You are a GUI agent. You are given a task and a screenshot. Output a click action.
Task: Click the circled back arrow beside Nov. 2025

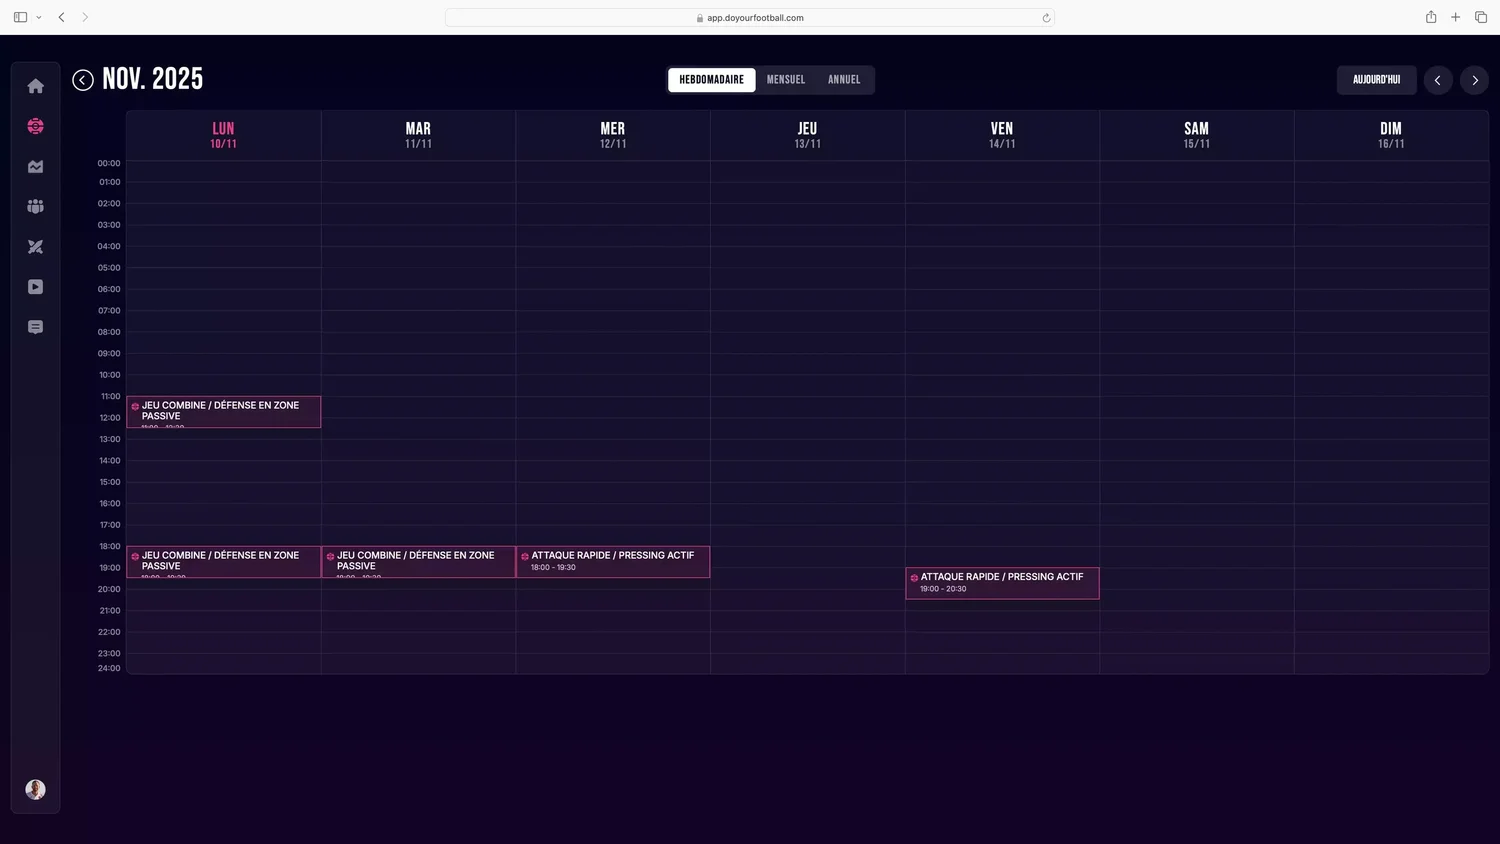pos(83,80)
